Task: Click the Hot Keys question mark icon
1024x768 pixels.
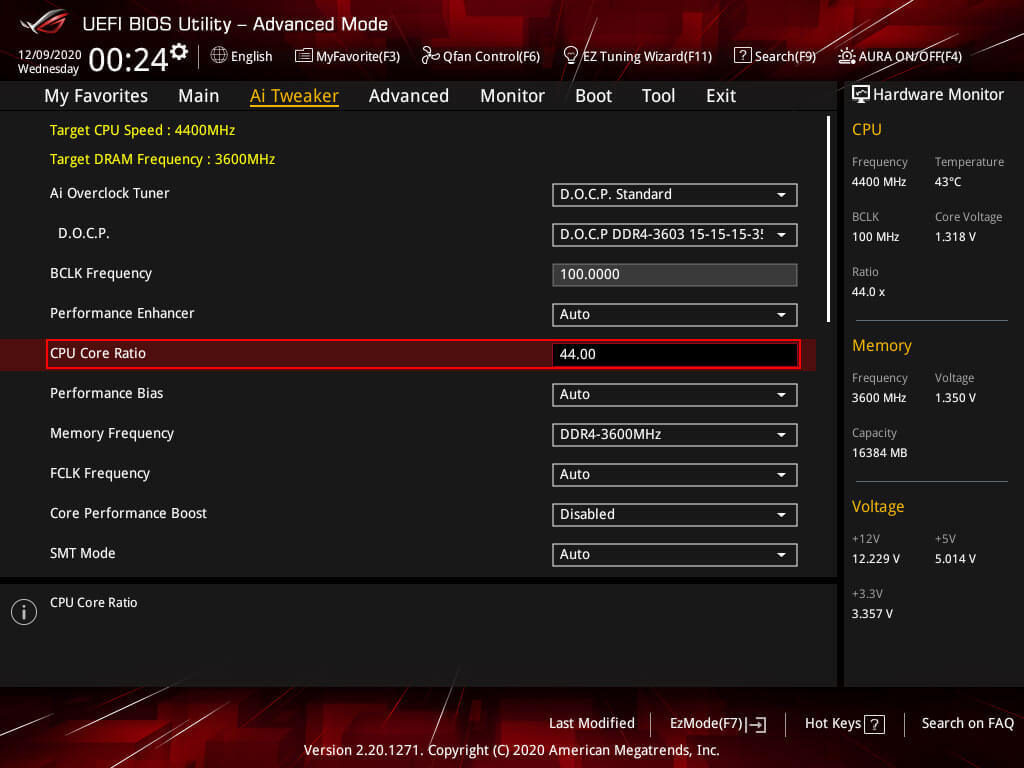Action: point(874,724)
